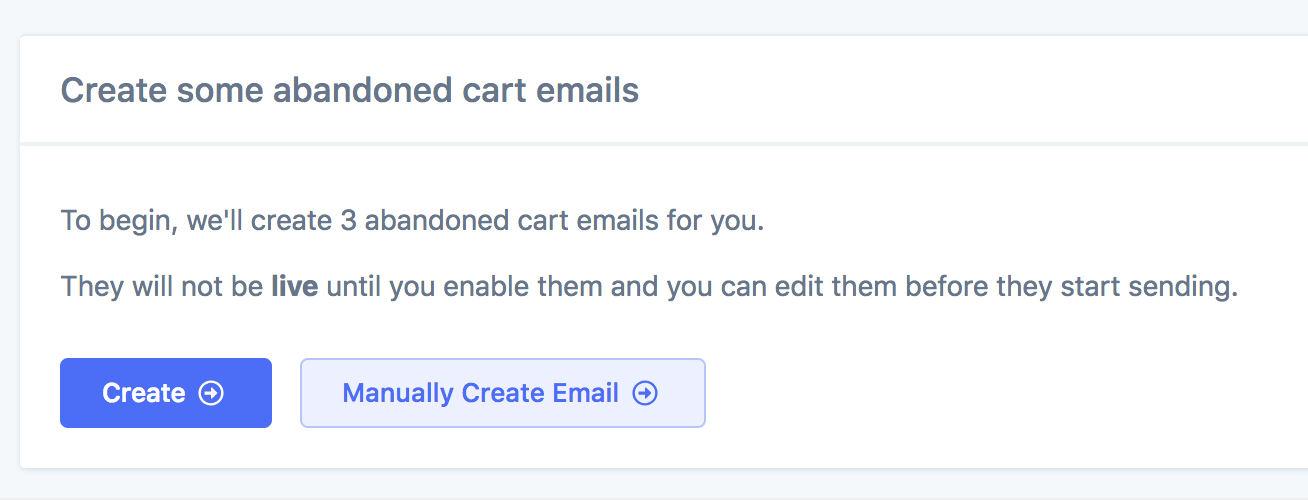The image size is (1308, 500).
Task: Click the circled arrow icon inside Create
Action: [x=211, y=393]
